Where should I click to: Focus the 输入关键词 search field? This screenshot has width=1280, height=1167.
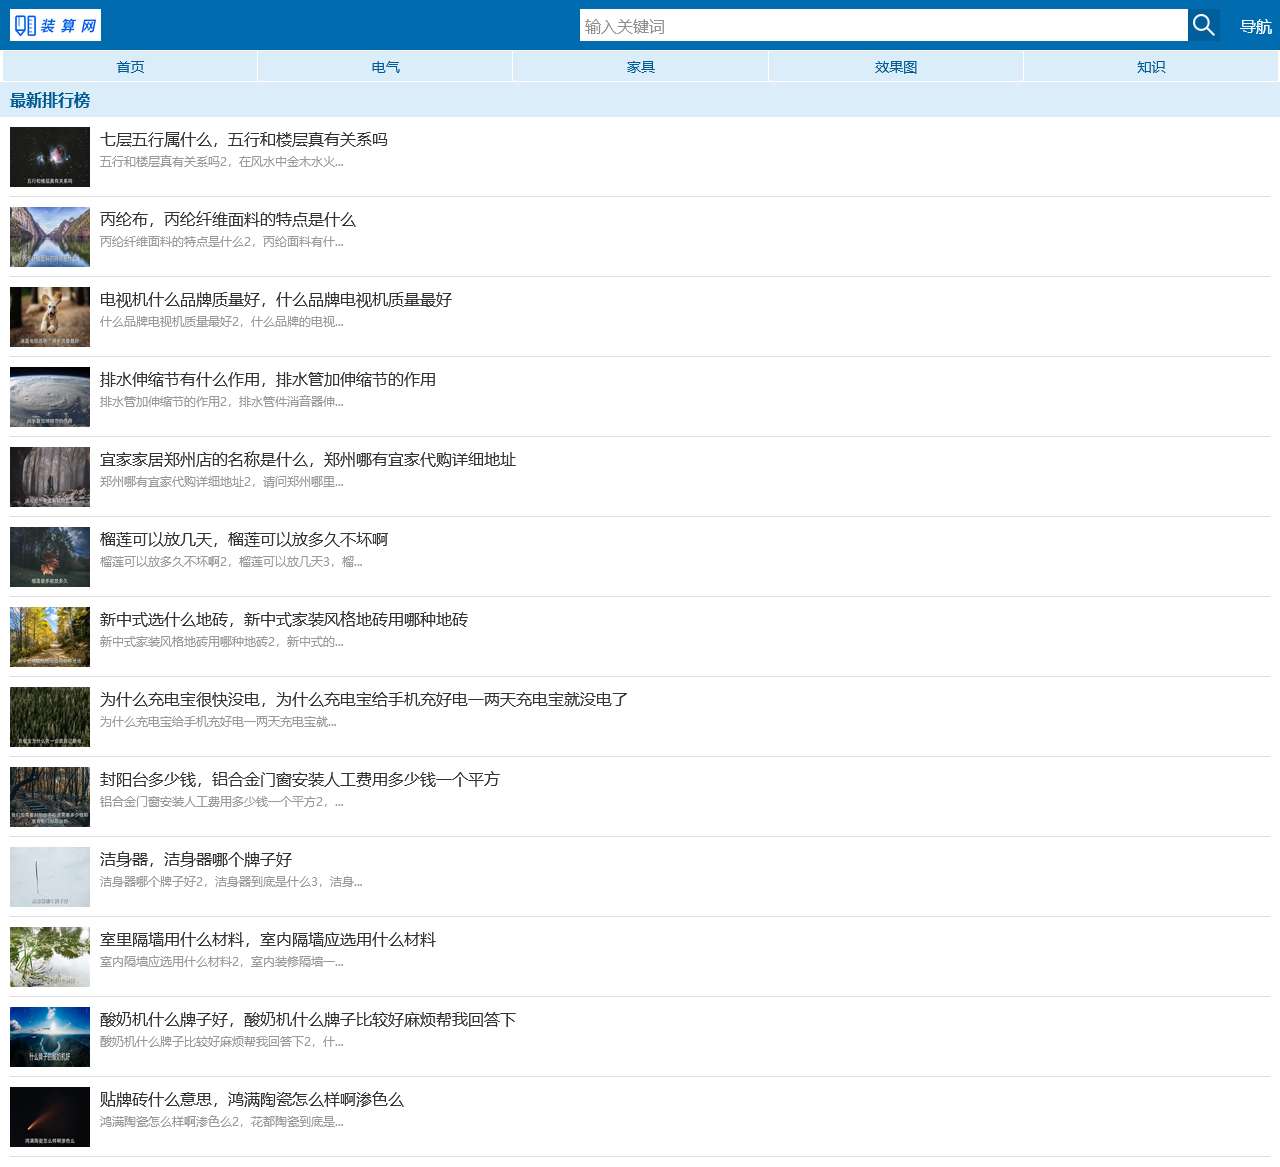[x=884, y=25]
